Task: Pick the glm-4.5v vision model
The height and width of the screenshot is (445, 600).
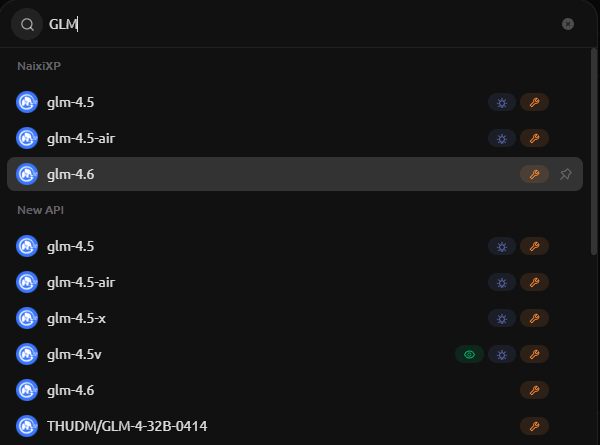Action: pyautogui.click(x=73, y=354)
